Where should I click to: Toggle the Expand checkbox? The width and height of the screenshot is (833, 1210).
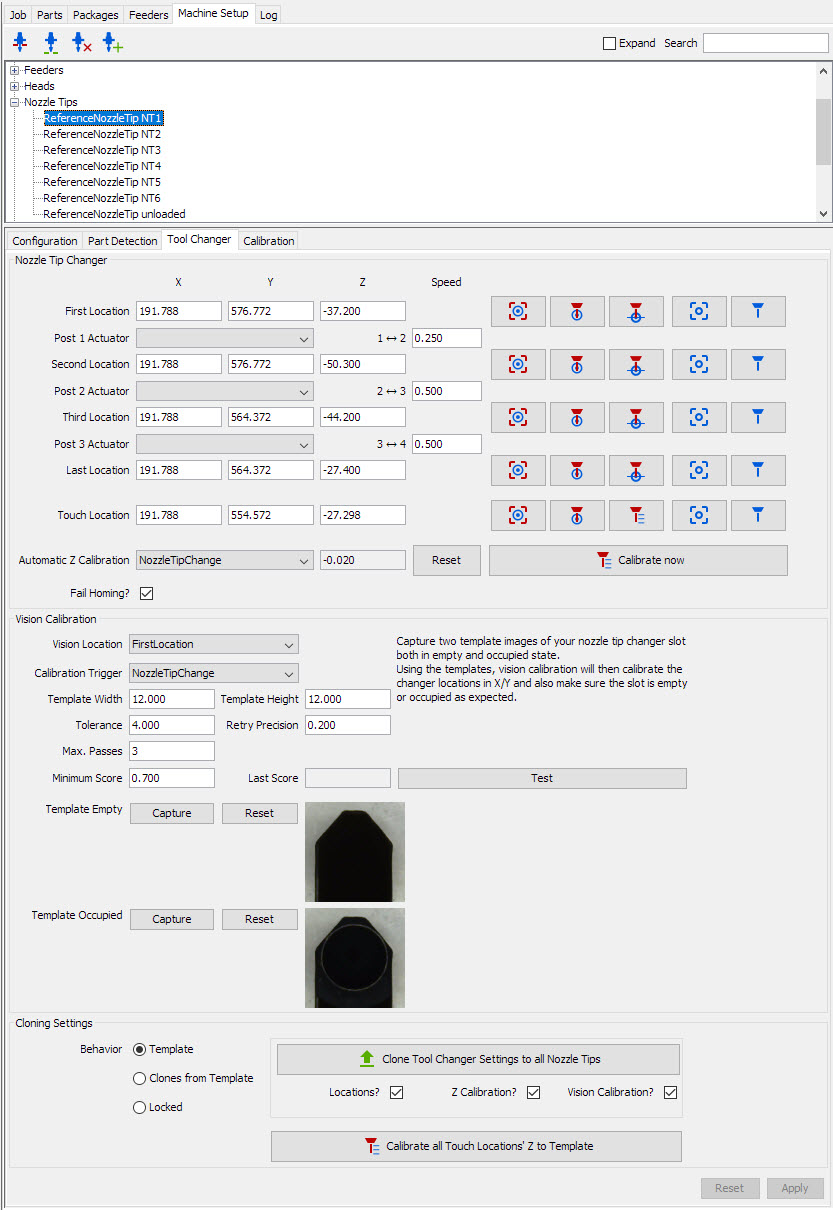(x=609, y=43)
